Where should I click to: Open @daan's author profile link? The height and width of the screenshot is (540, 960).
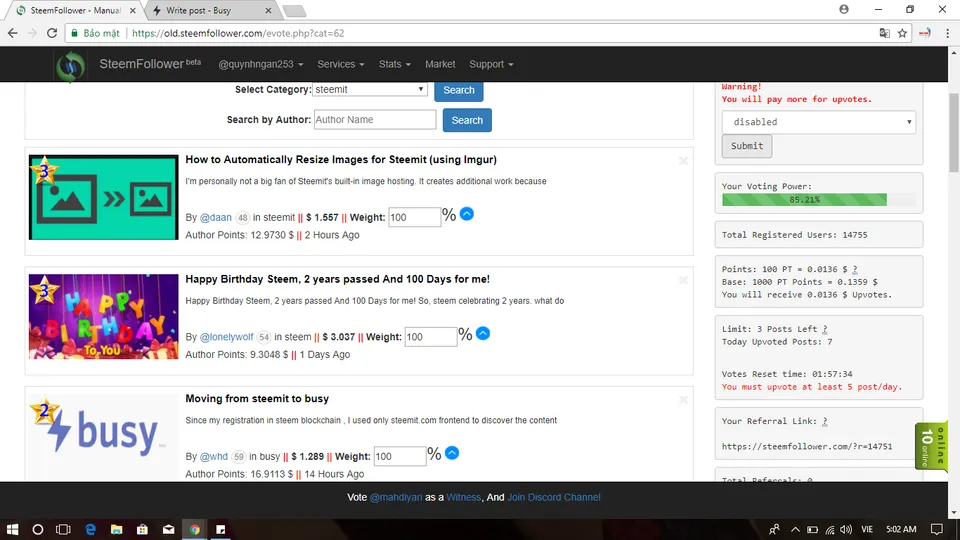(x=216, y=217)
